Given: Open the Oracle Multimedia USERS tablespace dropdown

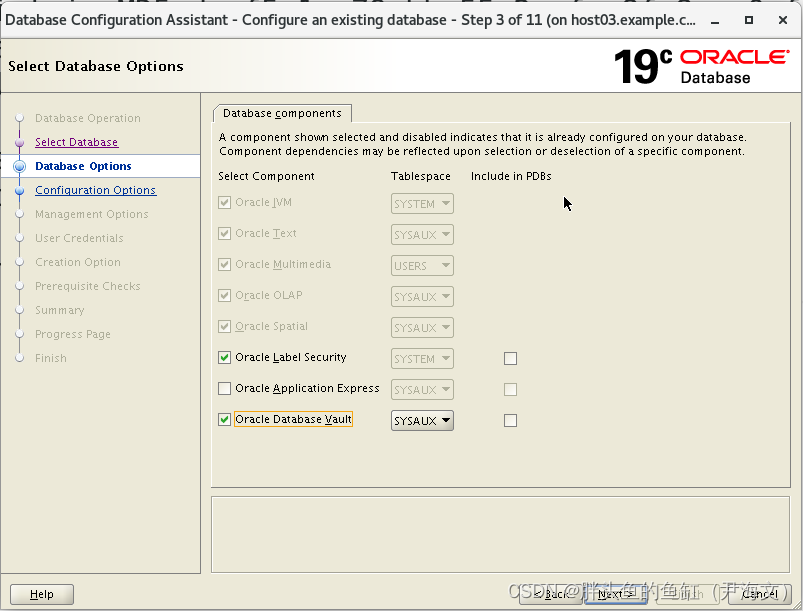Looking at the screenshot, I should click(x=422, y=266).
